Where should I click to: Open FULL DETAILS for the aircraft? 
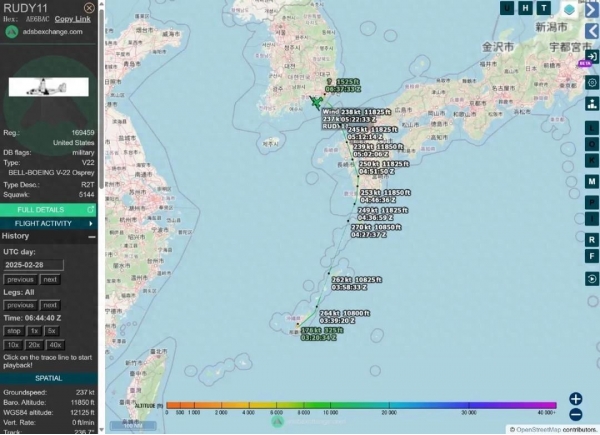point(48,210)
